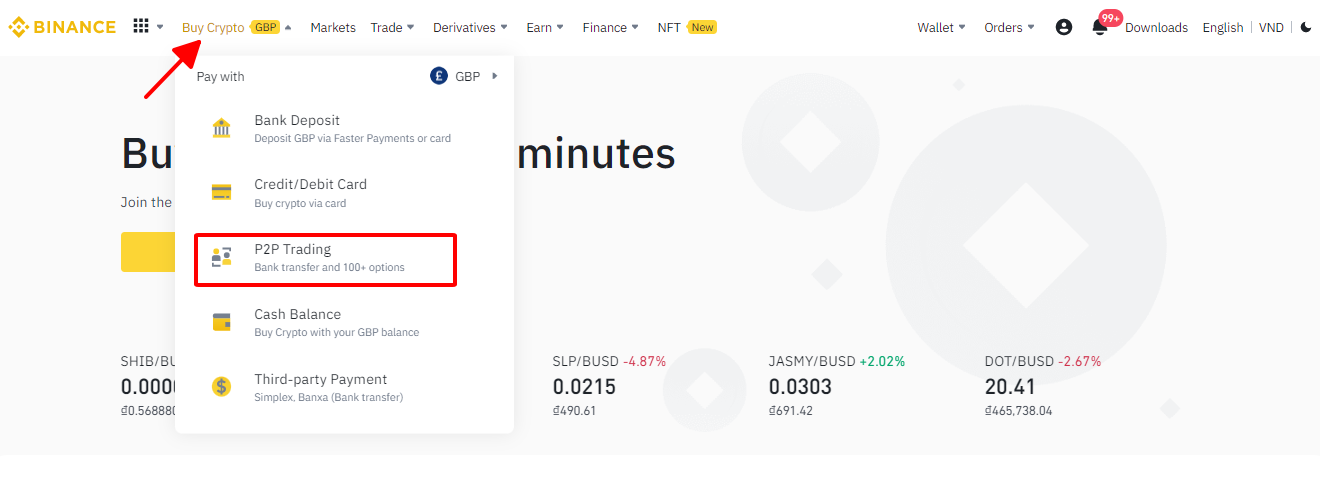The image size is (1320, 477).
Task: Click the Downloads link
Action: (1156, 27)
